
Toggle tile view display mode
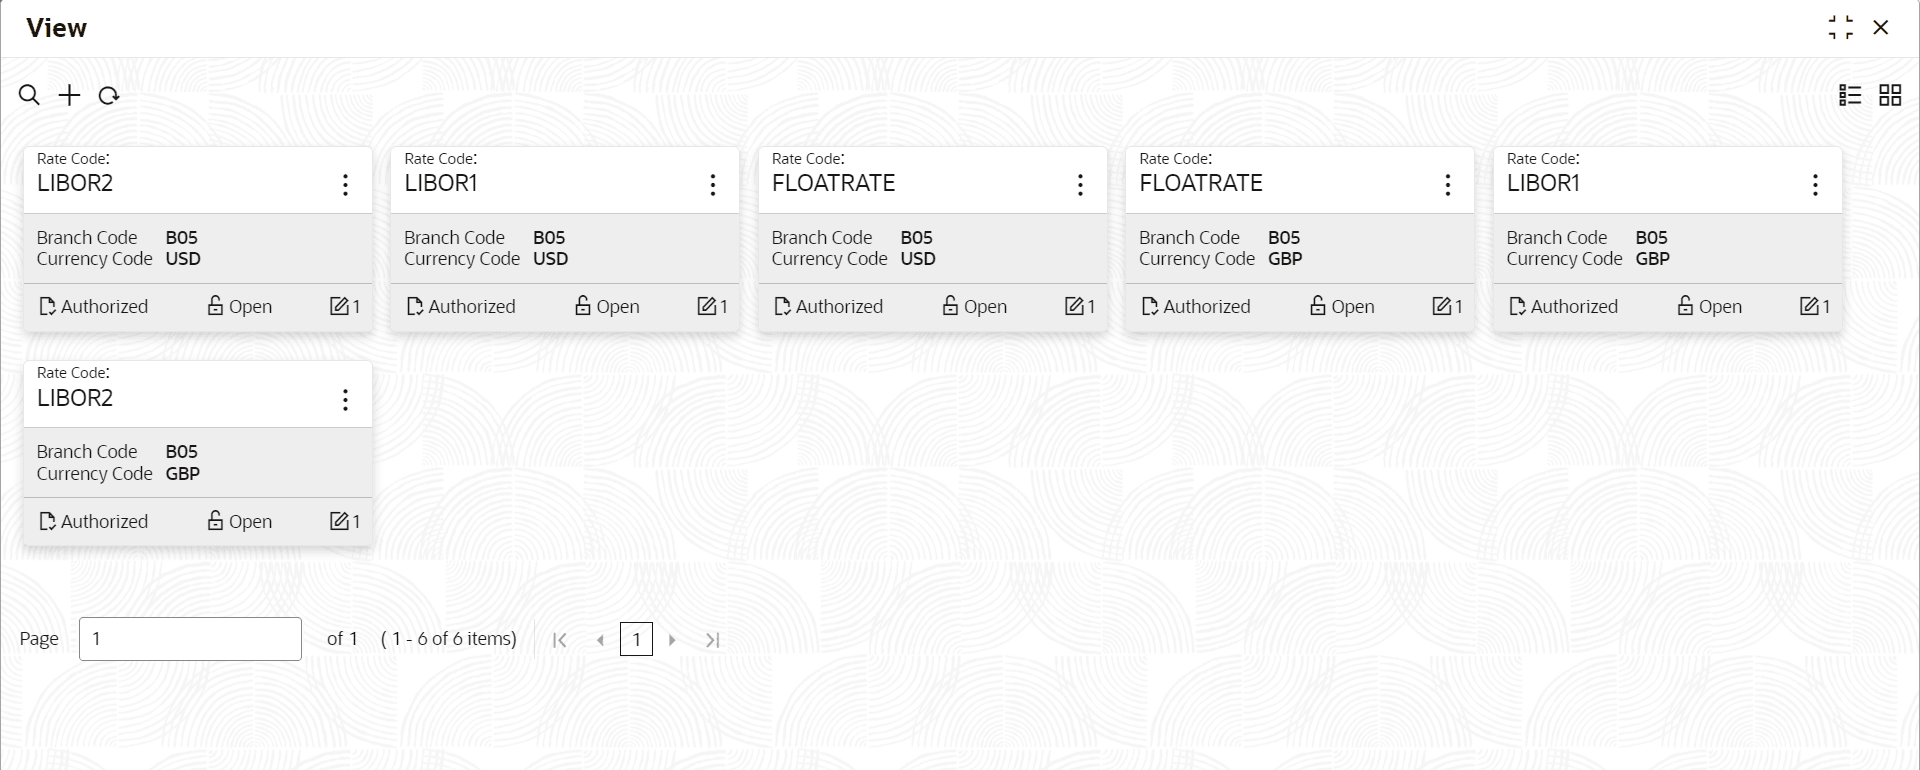point(1890,94)
